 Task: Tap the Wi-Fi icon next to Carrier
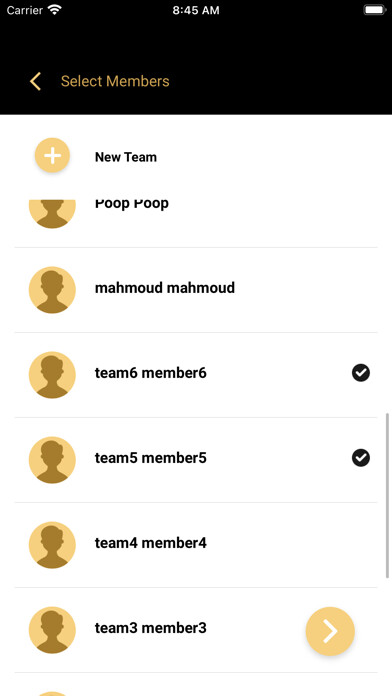[x=55, y=10]
